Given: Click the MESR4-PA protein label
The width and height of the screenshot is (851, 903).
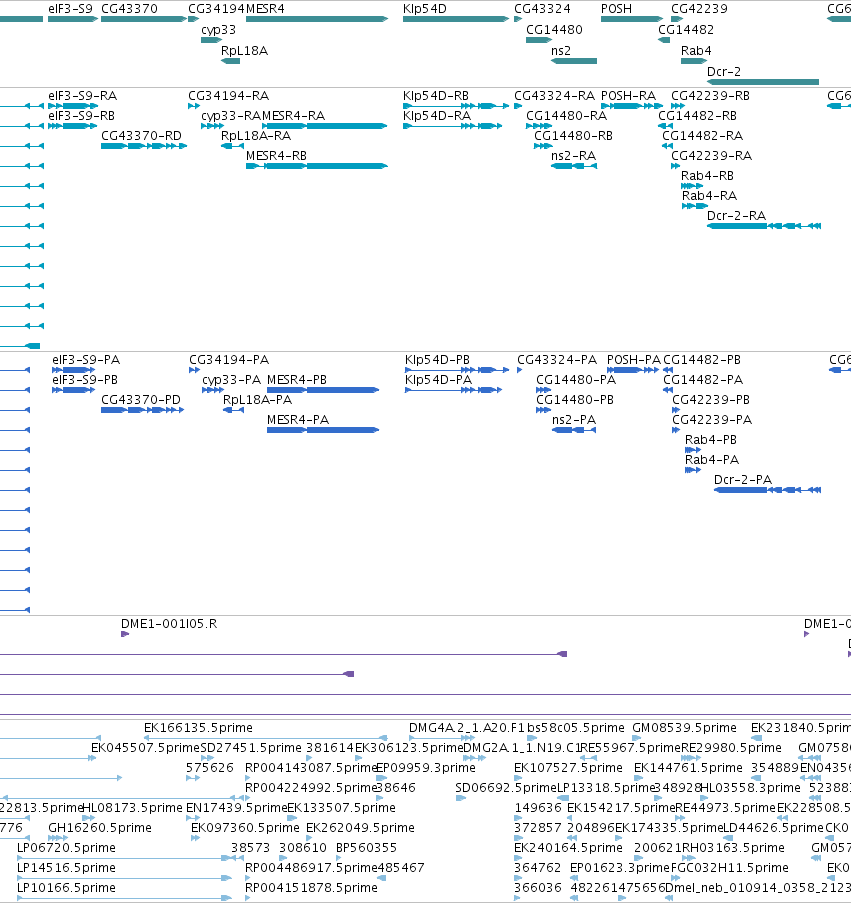Looking at the screenshot, I should 298,420.
